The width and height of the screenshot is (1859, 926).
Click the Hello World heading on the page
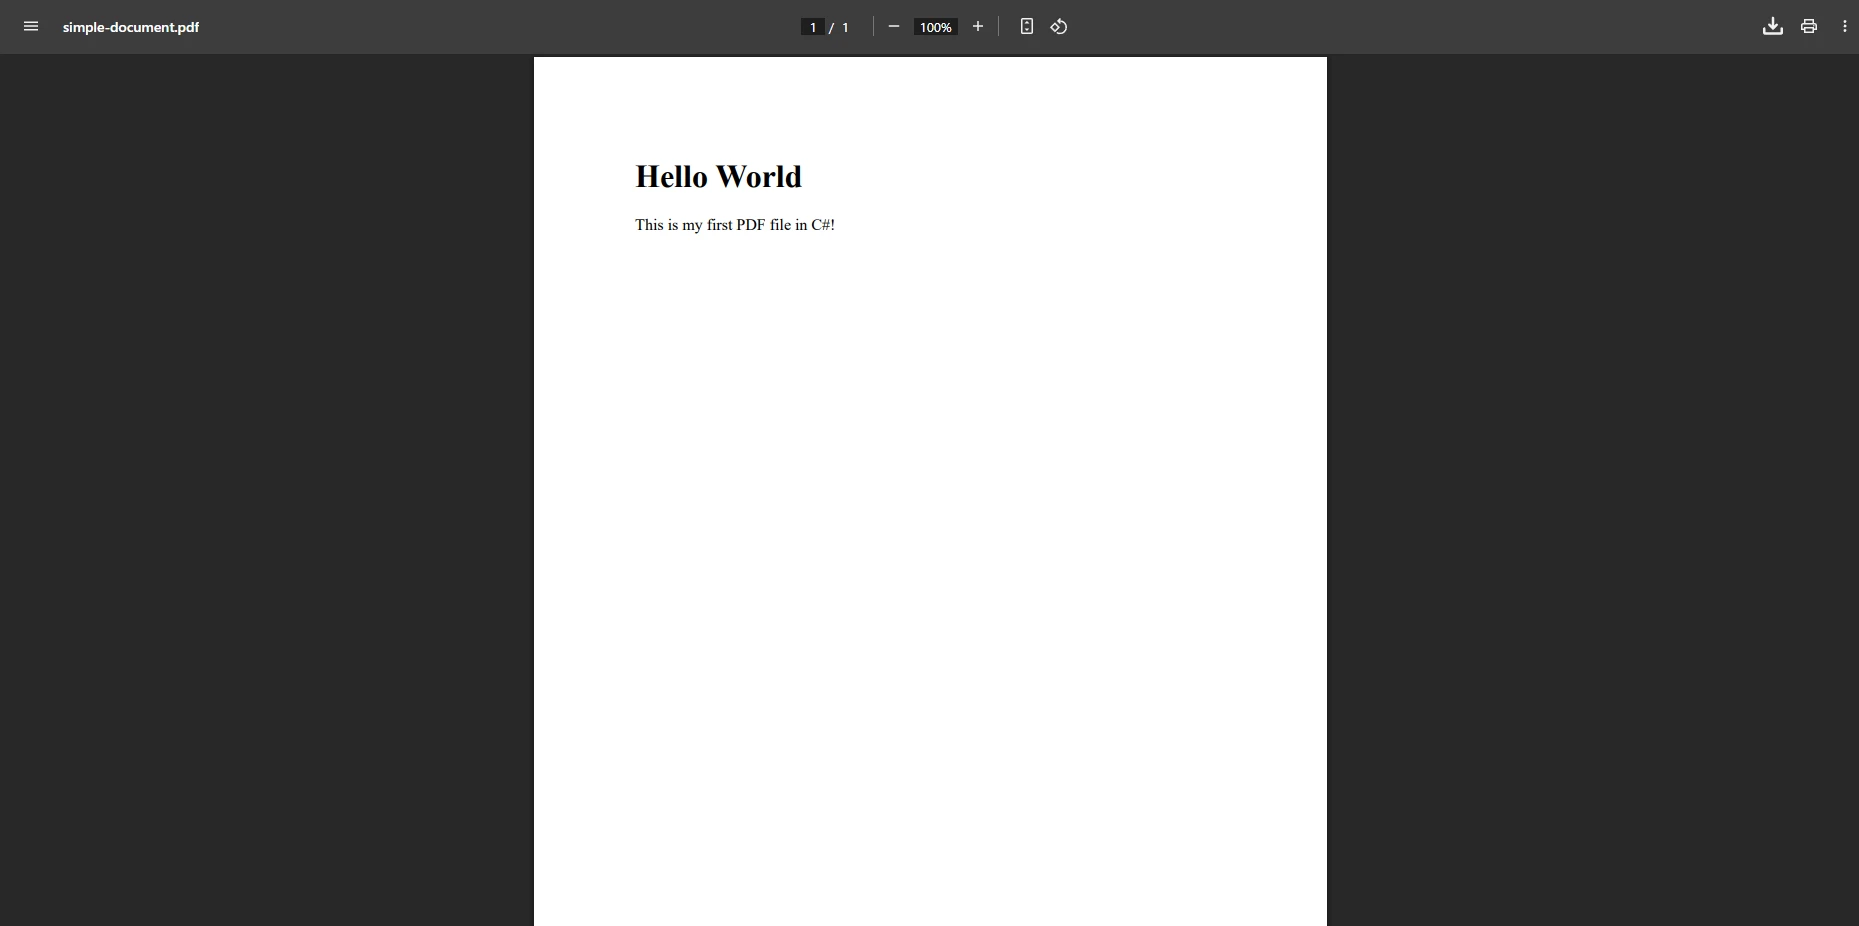tap(718, 177)
